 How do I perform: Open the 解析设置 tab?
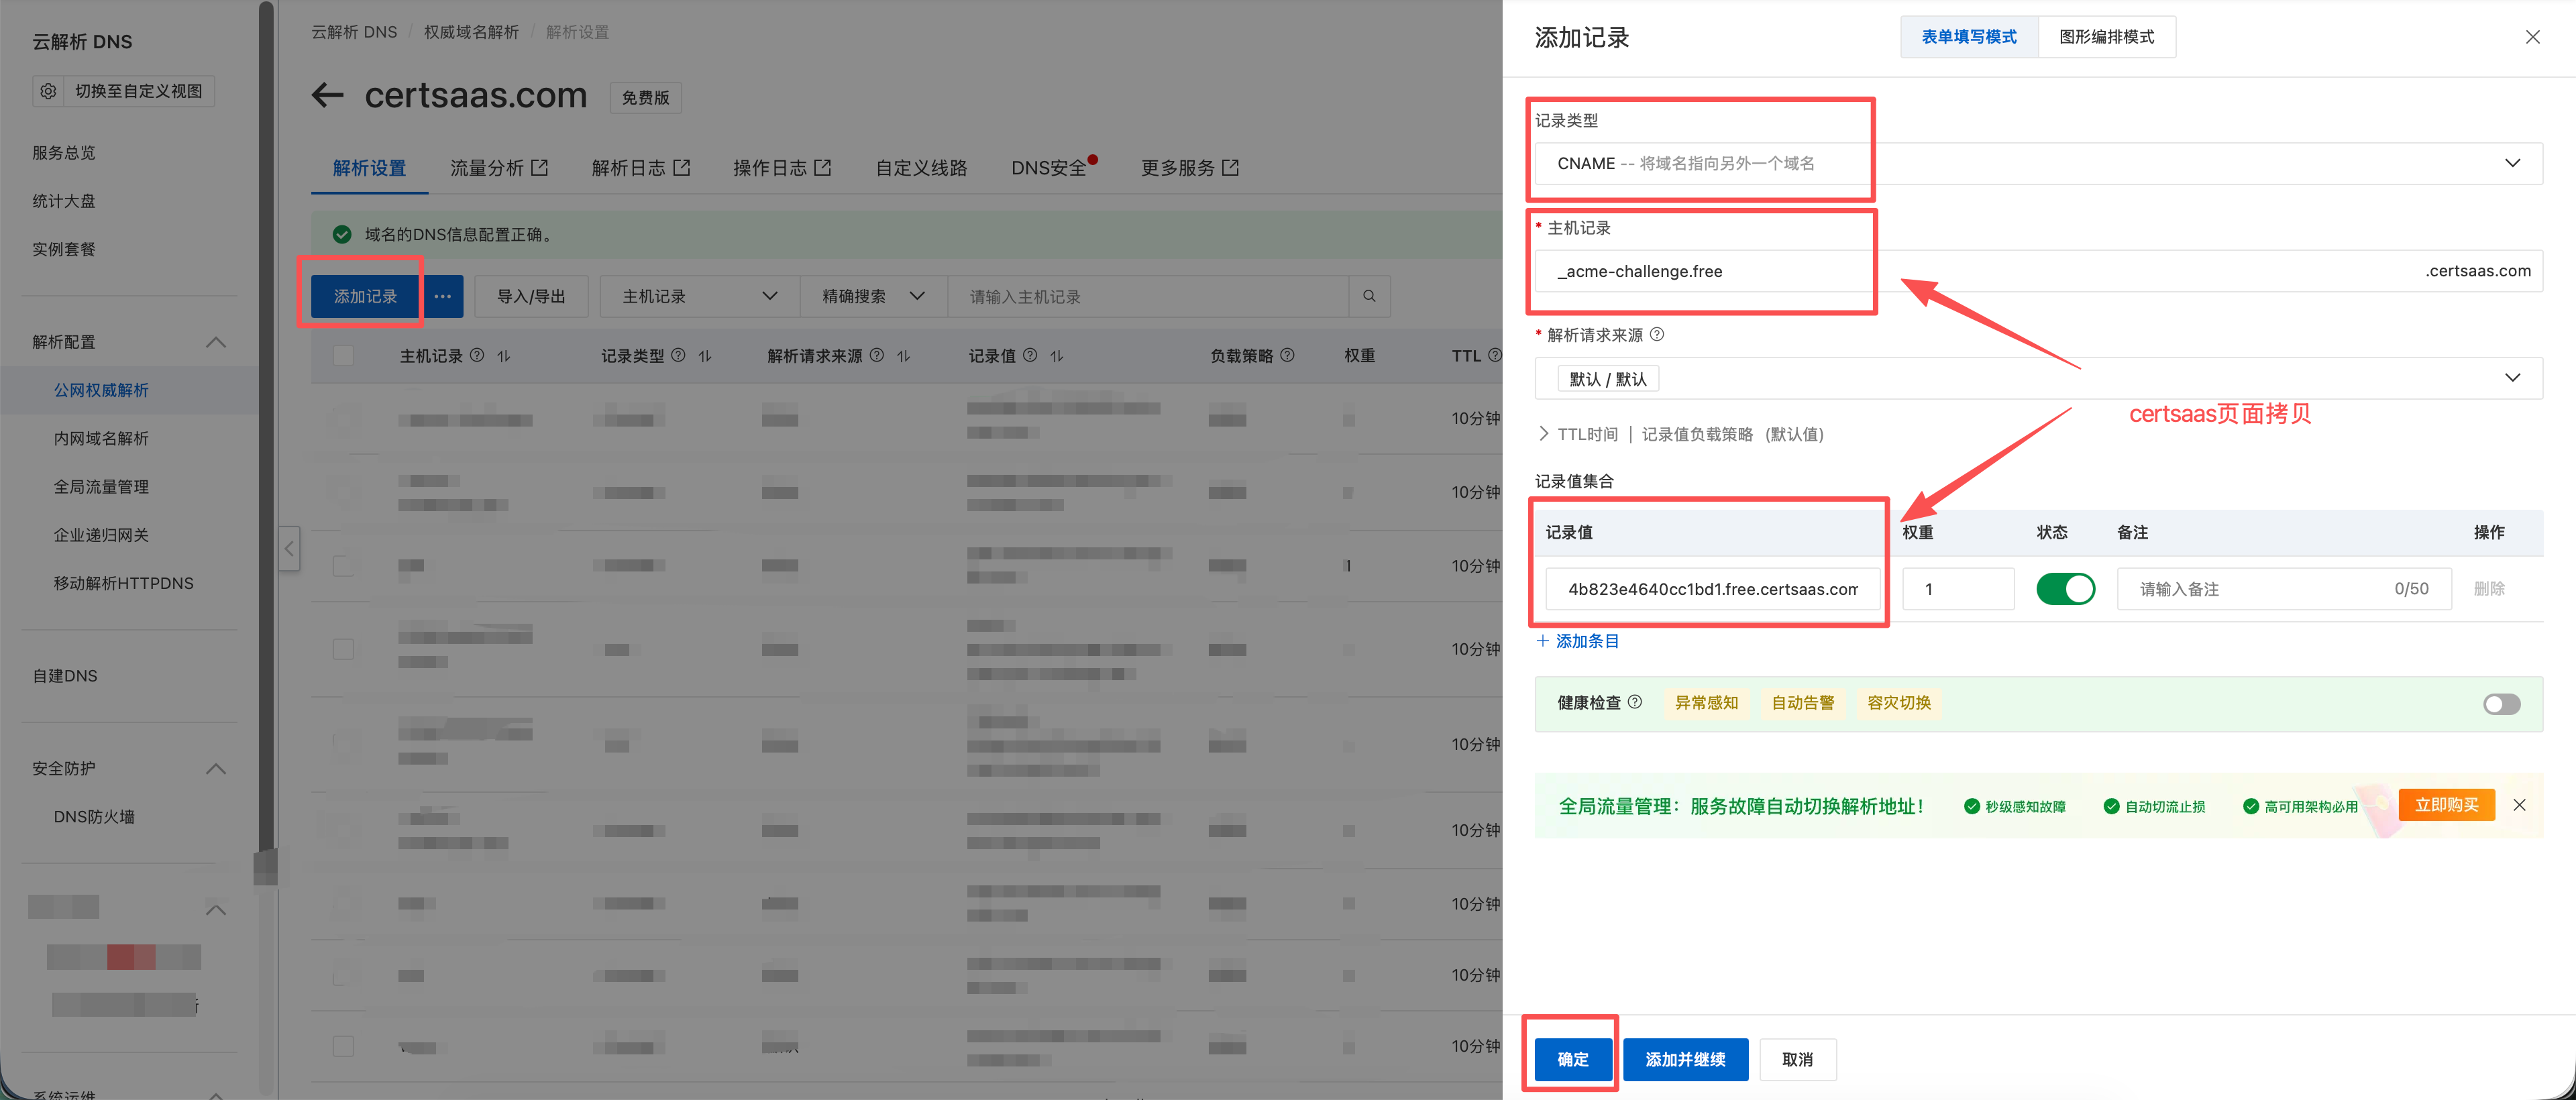click(x=369, y=168)
